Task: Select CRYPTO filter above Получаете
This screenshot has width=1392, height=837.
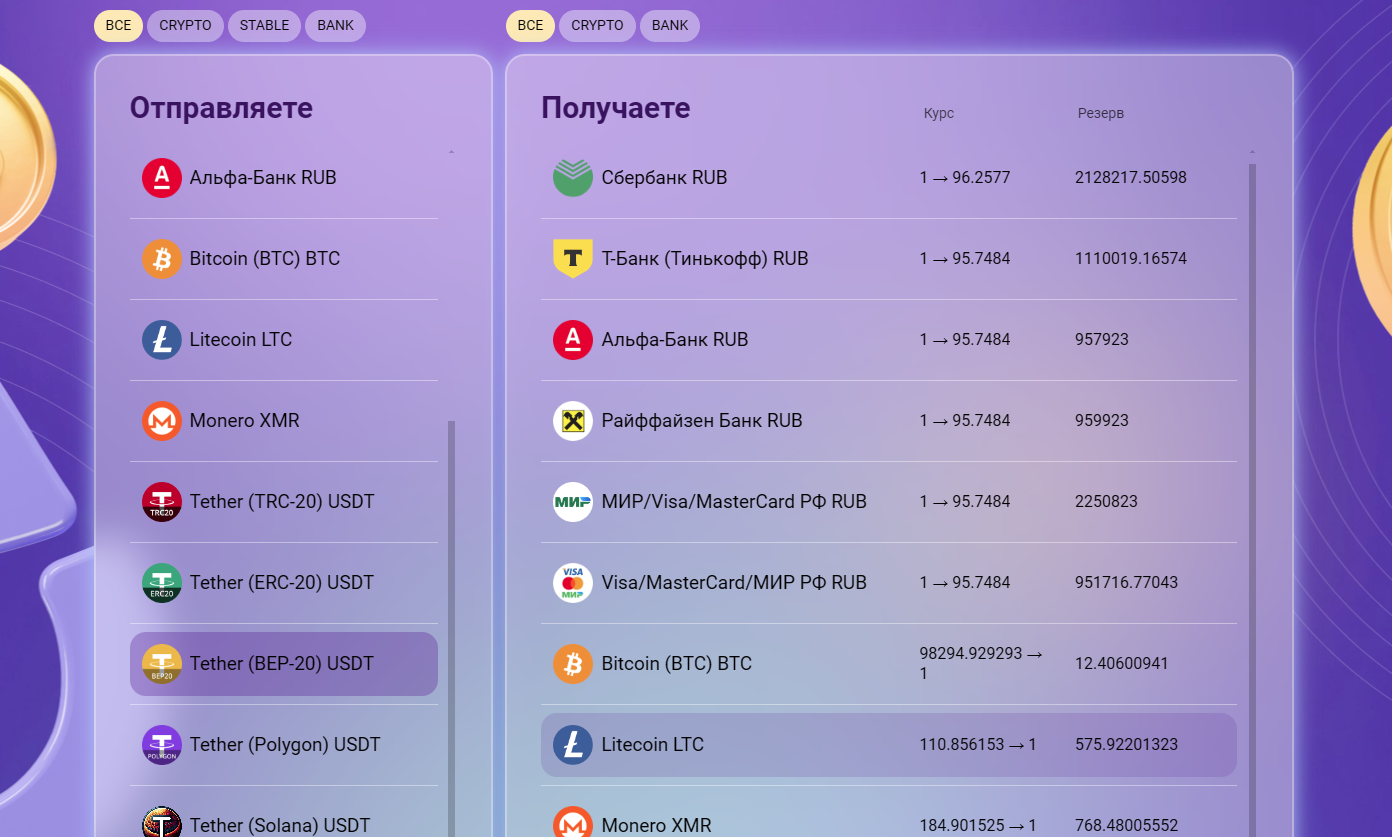Action: pyautogui.click(x=597, y=26)
